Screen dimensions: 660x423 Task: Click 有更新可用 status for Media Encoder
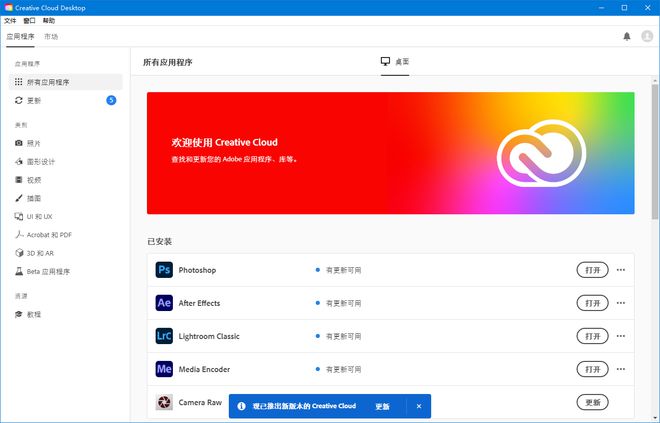[x=343, y=370]
